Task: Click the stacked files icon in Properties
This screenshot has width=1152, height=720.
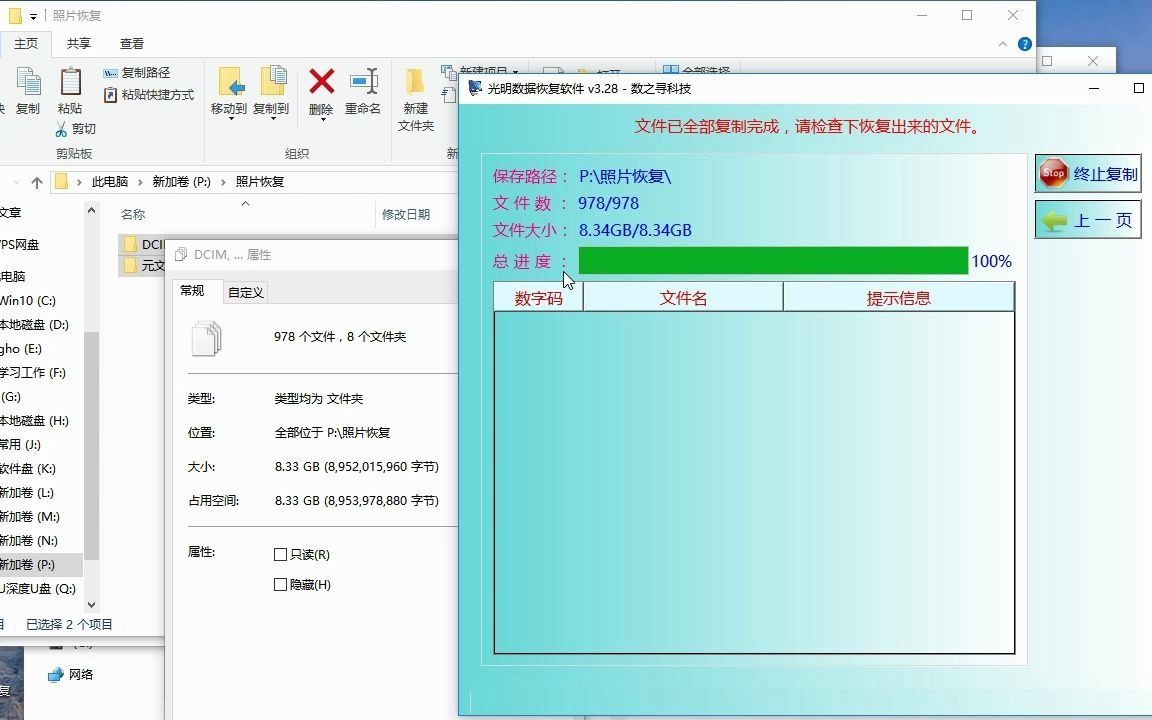Action: (206, 338)
